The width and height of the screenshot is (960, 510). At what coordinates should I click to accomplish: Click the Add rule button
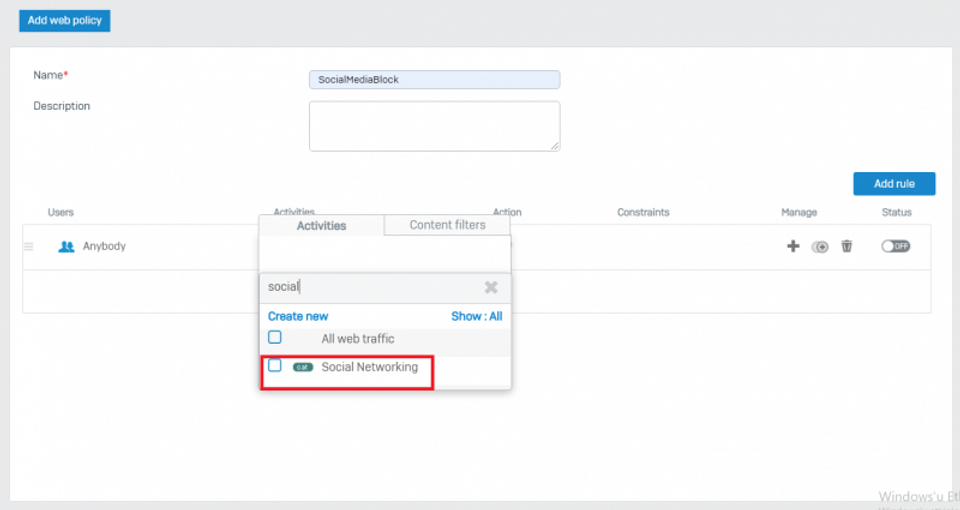click(893, 184)
